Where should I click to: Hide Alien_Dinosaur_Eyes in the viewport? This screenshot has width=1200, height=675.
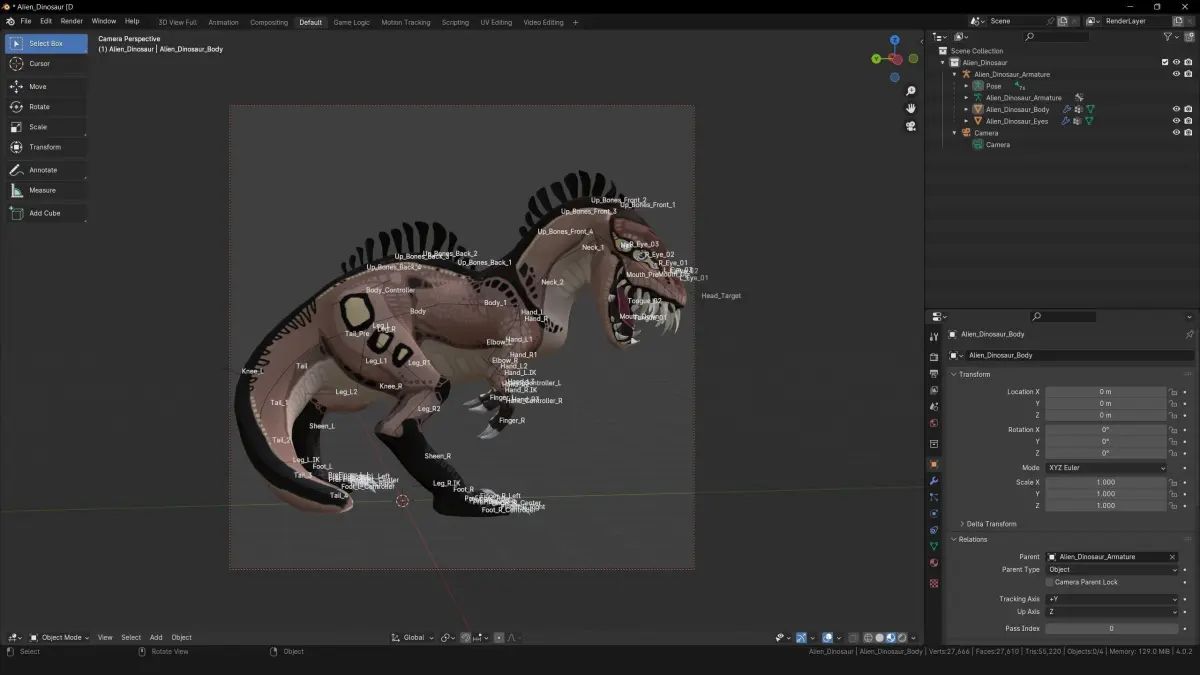(x=1176, y=121)
